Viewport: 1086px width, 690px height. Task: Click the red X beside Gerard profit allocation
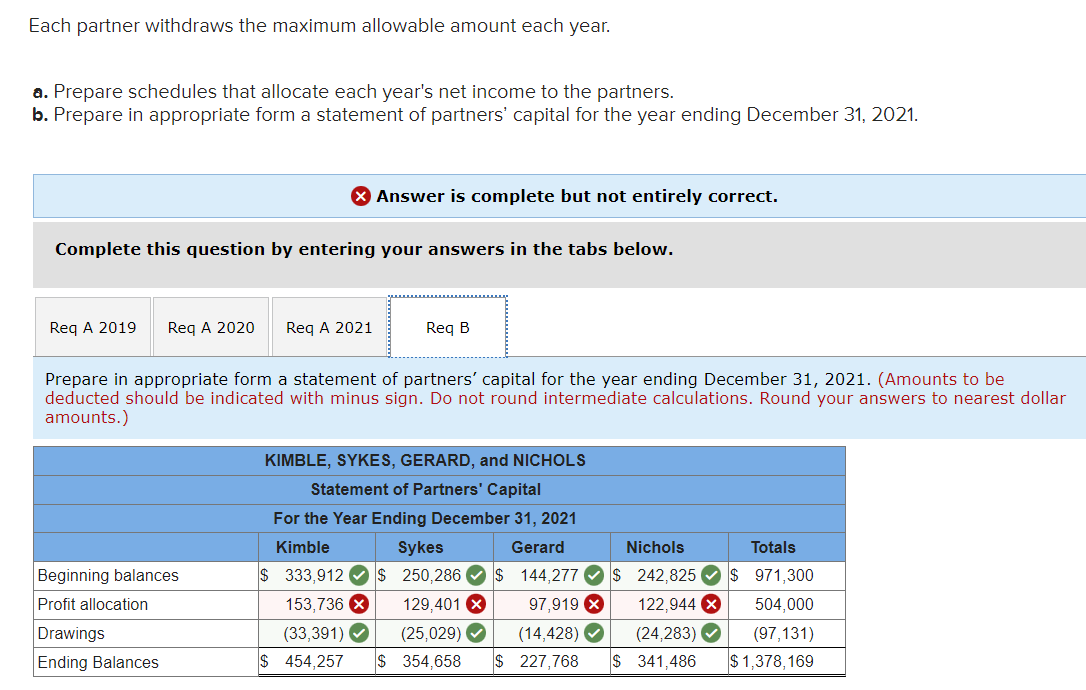click(x=594, y=604)
